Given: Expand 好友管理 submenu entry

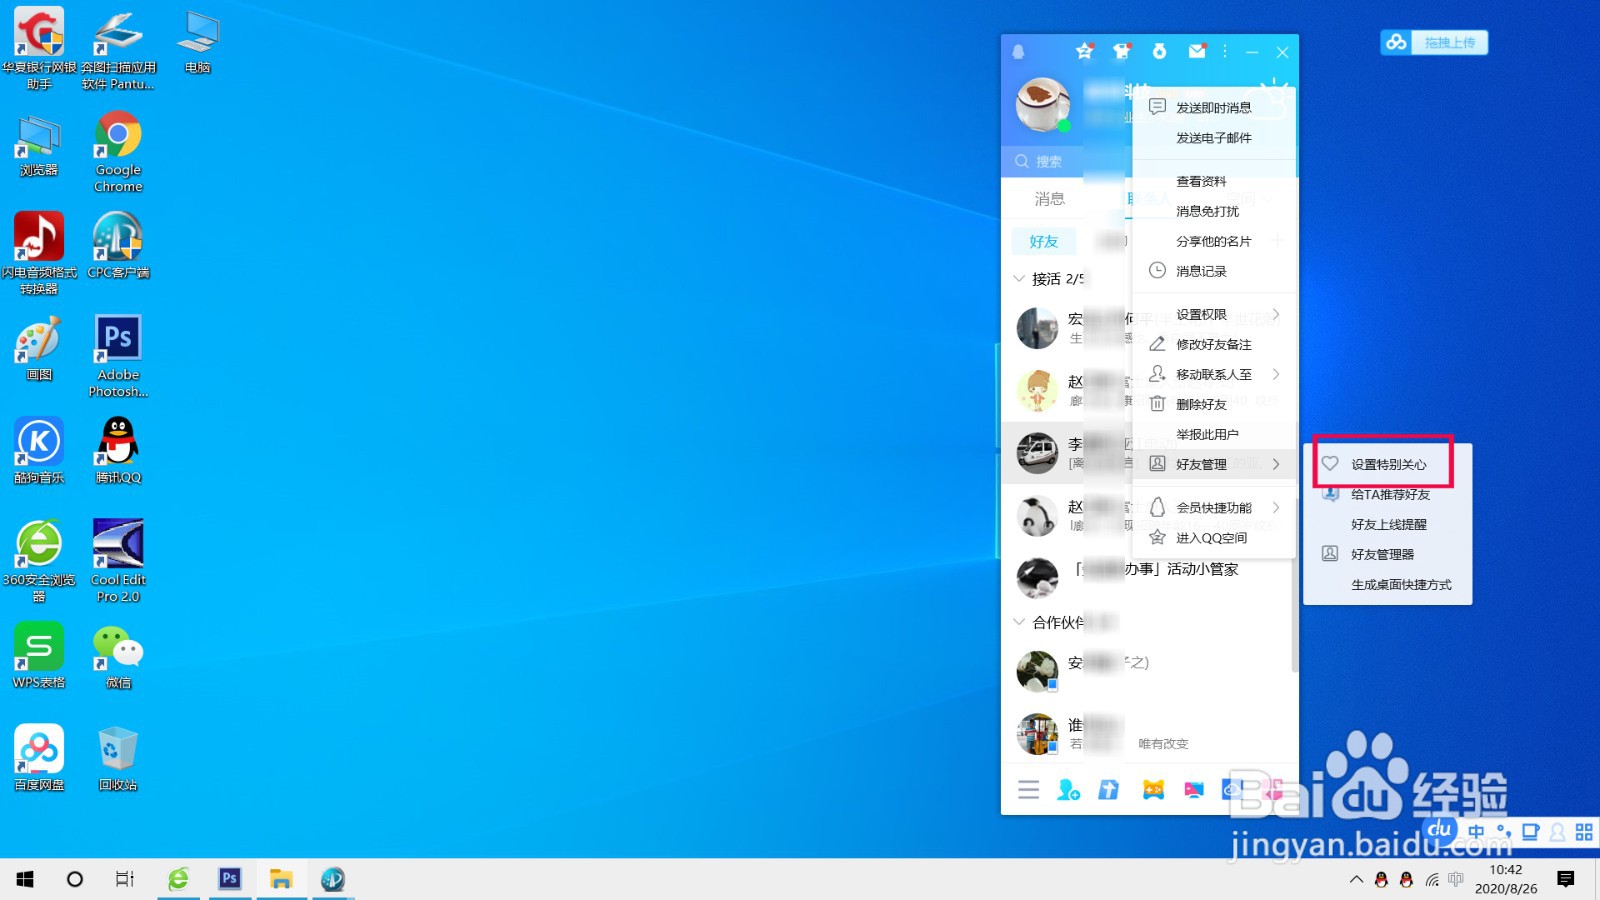Looking at the screenshot, I should click(1214, 464).
